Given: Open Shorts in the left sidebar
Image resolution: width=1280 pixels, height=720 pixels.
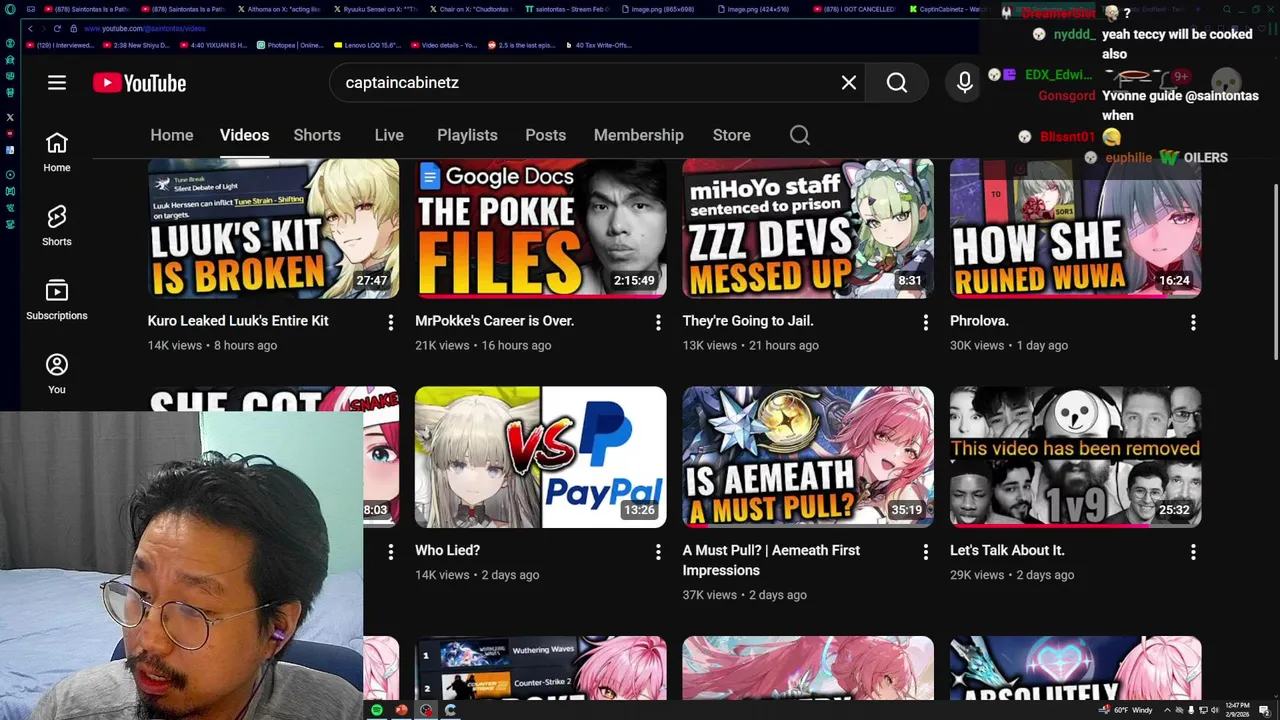Looking at the screenshot, I should pos(57,226).
